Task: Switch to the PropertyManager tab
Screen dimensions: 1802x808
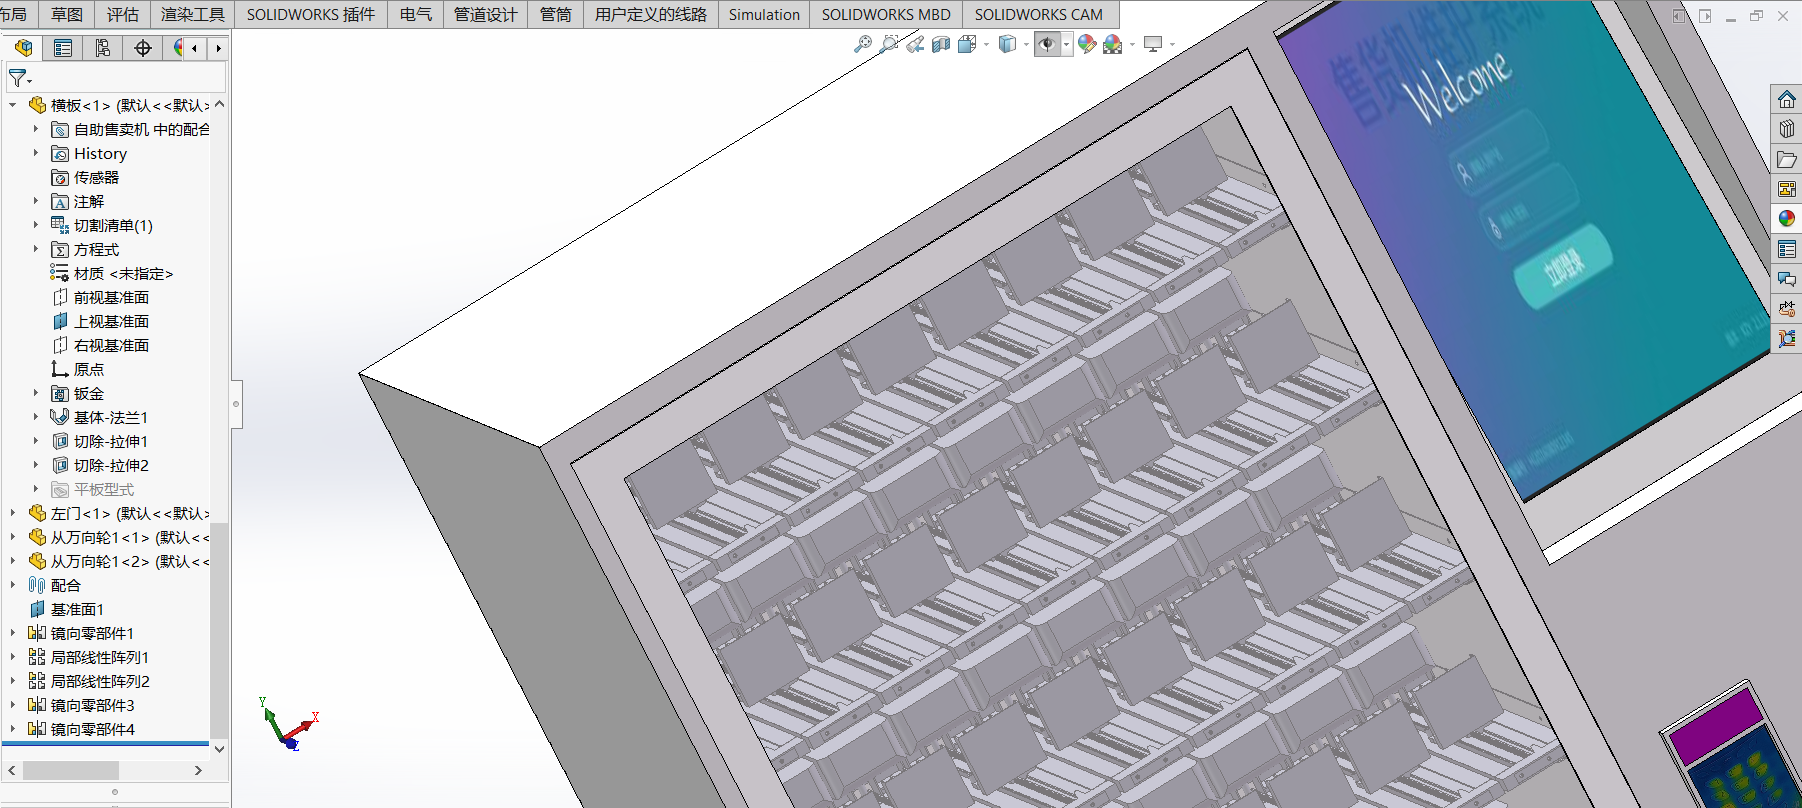Action: tap(63, 48)
